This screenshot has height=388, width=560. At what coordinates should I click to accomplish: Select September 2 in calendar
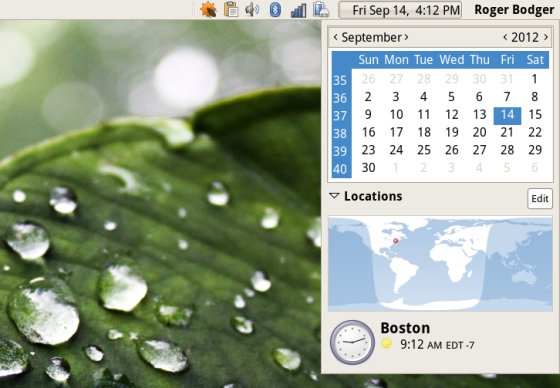(x=368, y=97)
